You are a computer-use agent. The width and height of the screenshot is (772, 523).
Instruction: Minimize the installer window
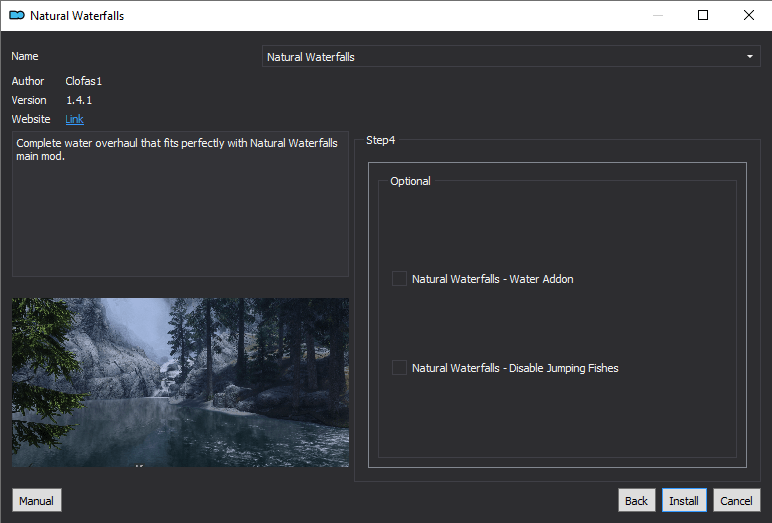[x=658, y=15]
